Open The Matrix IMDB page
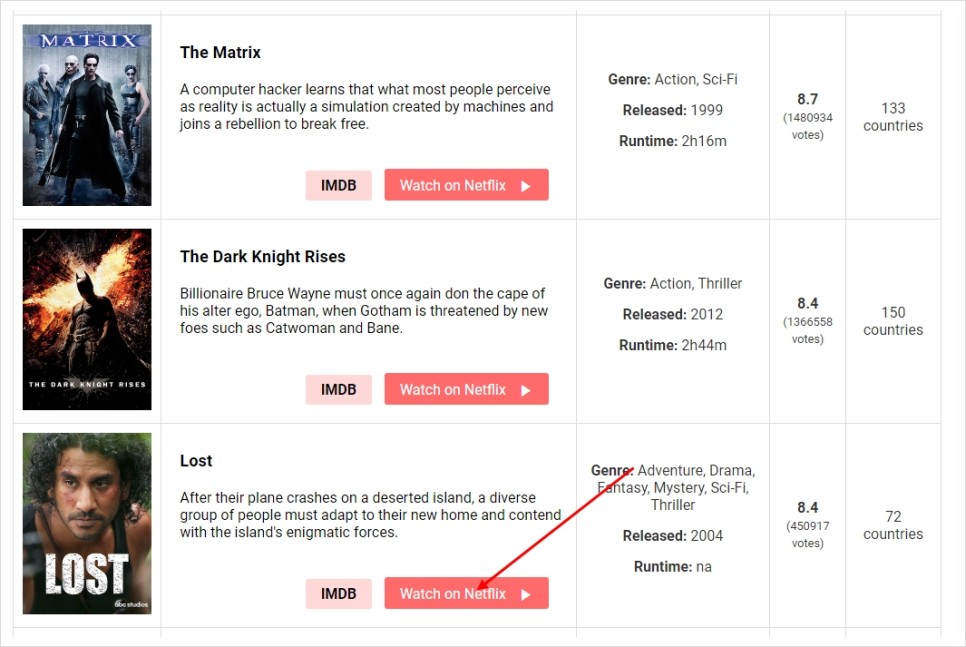This screenshot has width=966, height=647. point(338,185)
